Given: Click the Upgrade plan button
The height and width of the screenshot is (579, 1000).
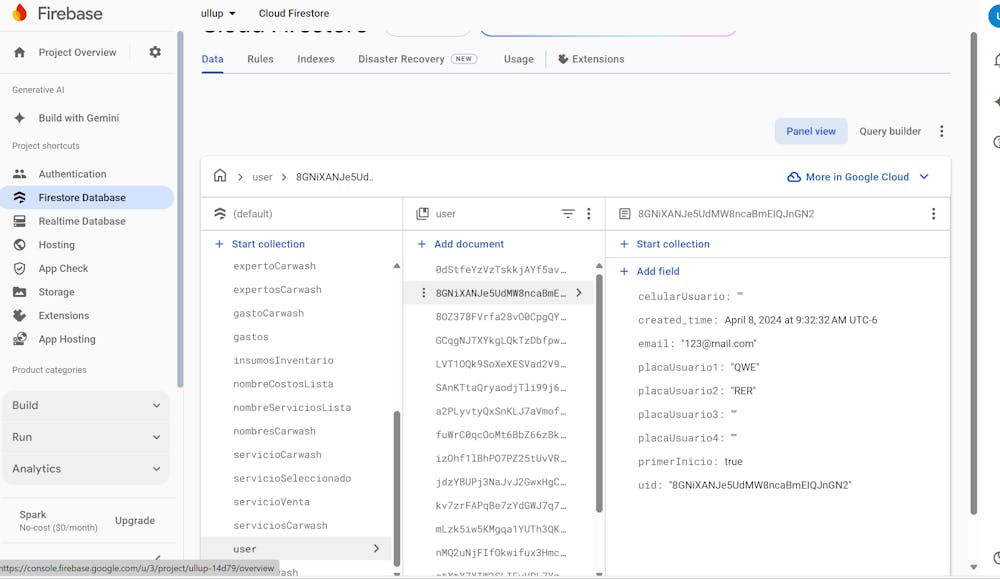Looking at the screenshot, I should (x=135, y=521).
